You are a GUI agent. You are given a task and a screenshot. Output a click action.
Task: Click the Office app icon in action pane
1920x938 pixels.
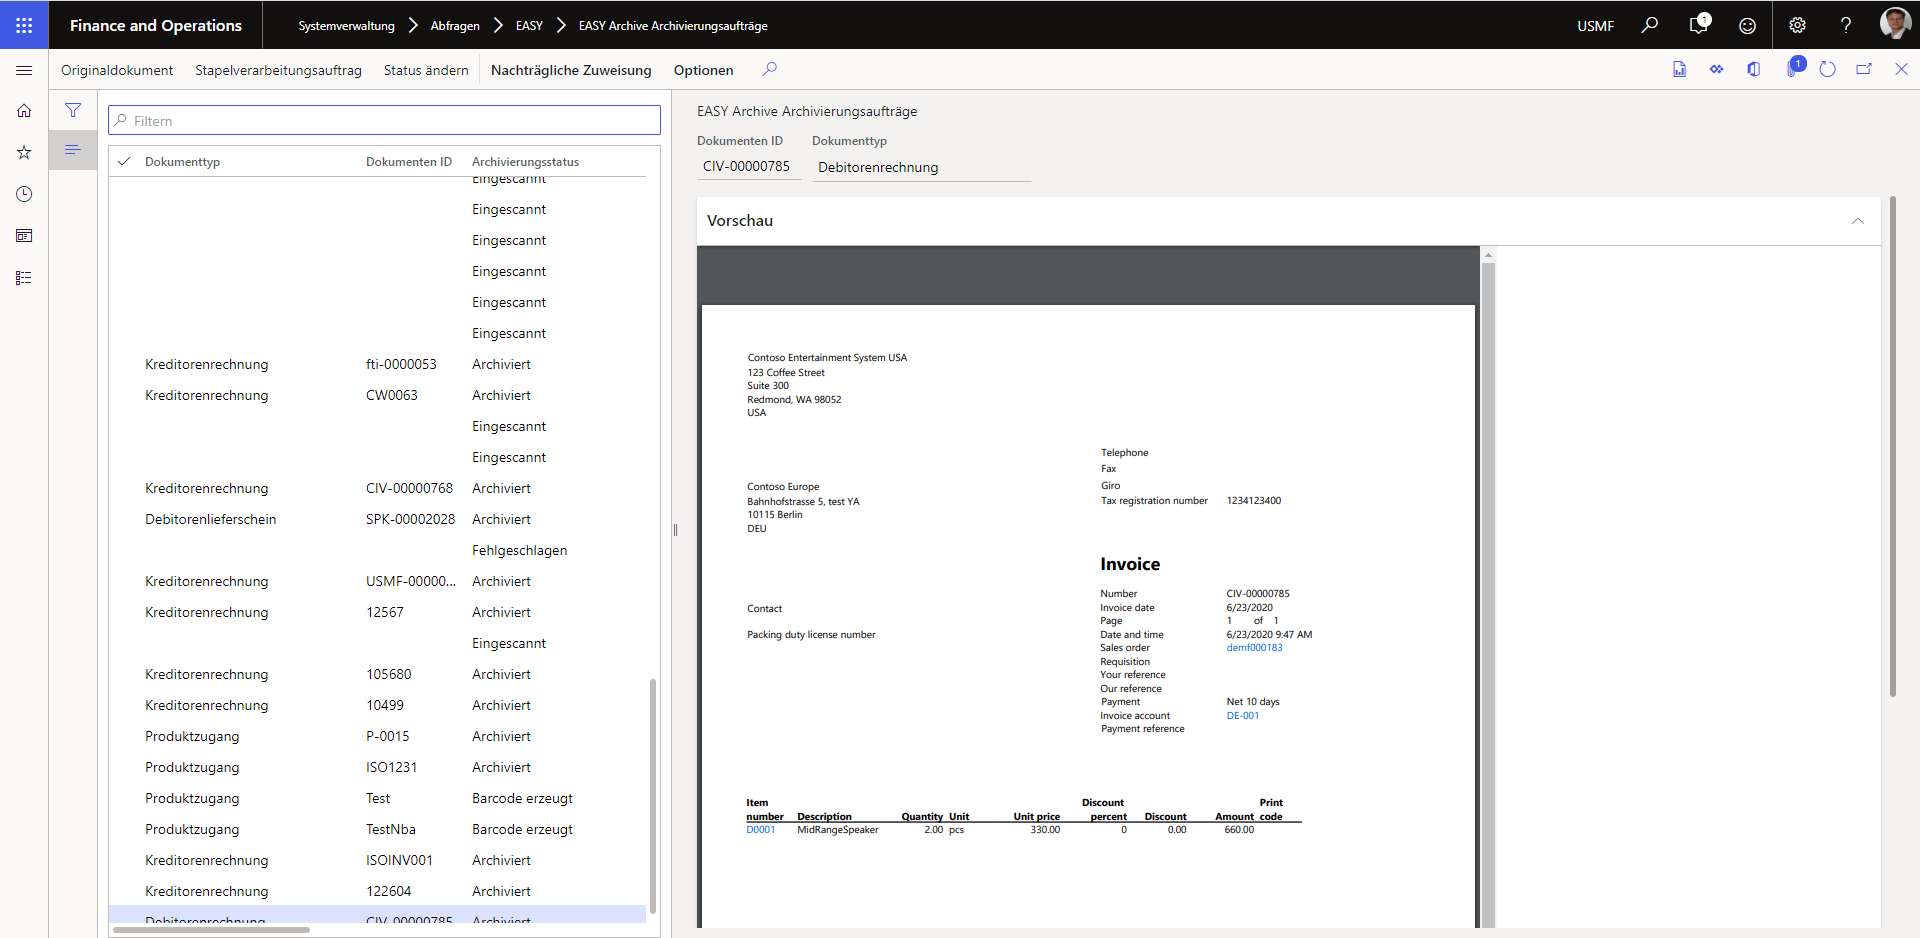1753,69
